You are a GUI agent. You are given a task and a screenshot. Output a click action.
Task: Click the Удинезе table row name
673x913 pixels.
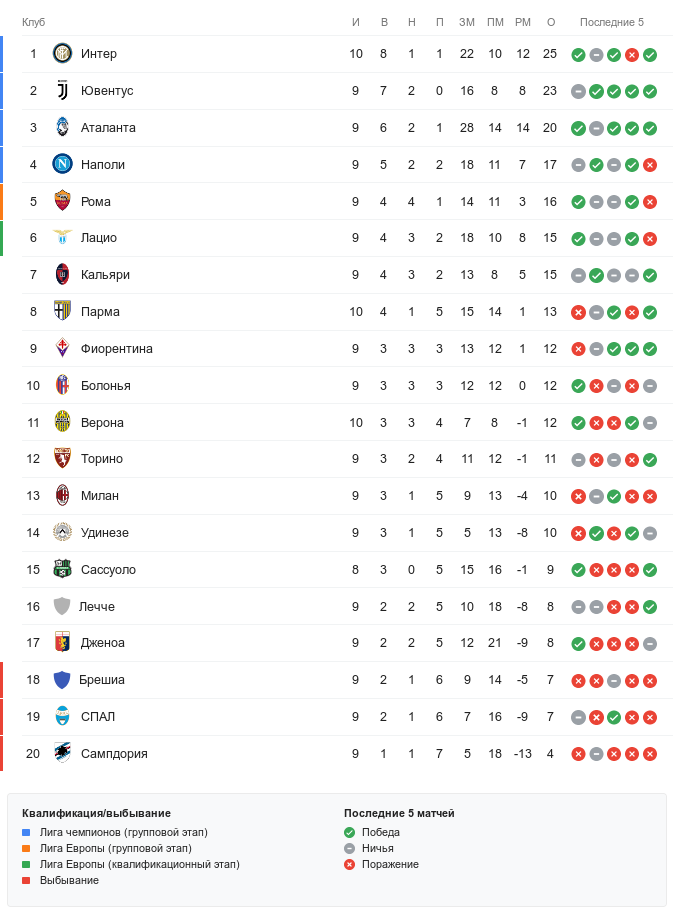coord(105,533)
